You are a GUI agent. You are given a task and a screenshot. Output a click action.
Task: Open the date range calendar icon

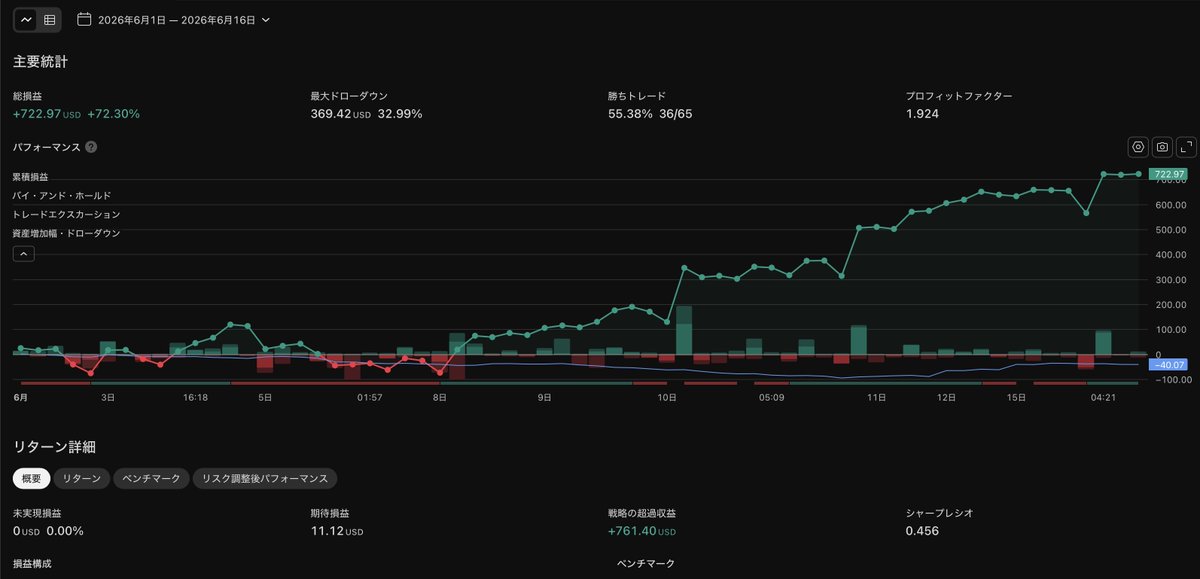[84, 19]
